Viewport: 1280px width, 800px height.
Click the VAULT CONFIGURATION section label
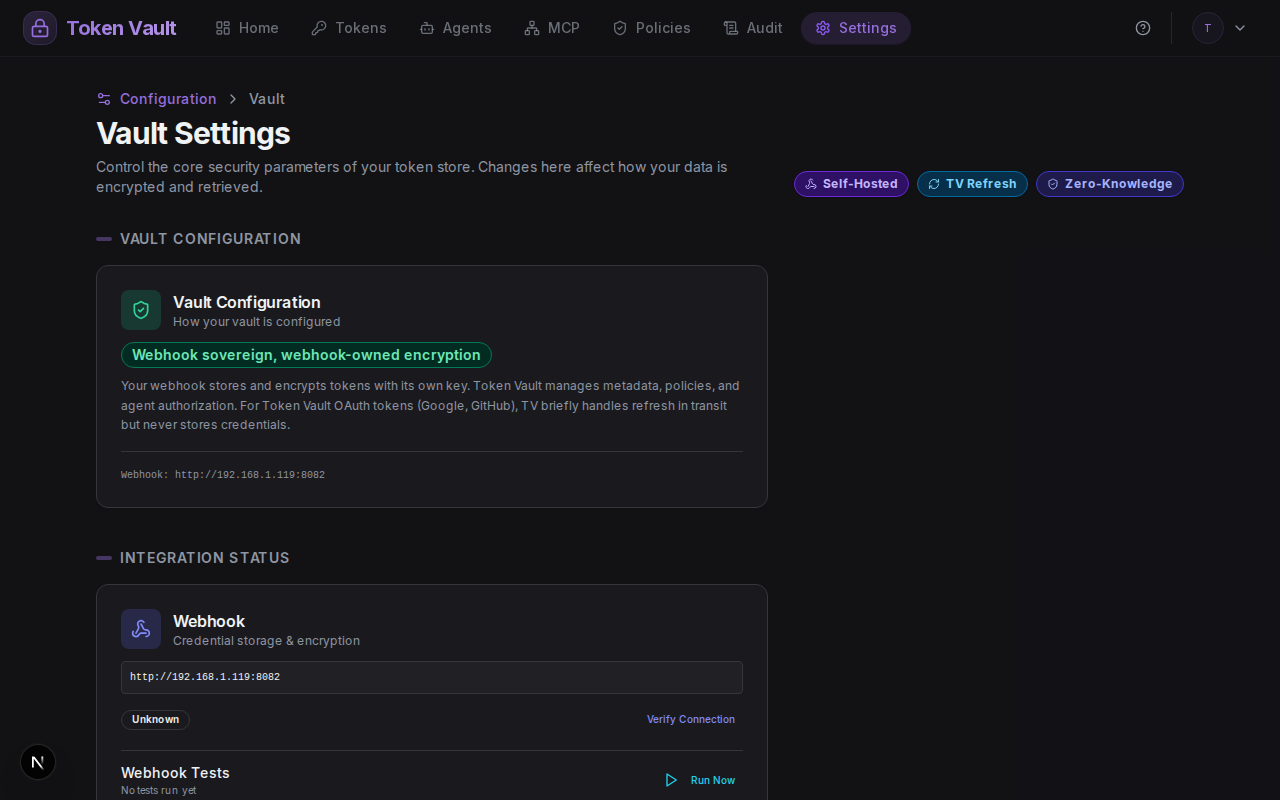click(x=210, y=239)
